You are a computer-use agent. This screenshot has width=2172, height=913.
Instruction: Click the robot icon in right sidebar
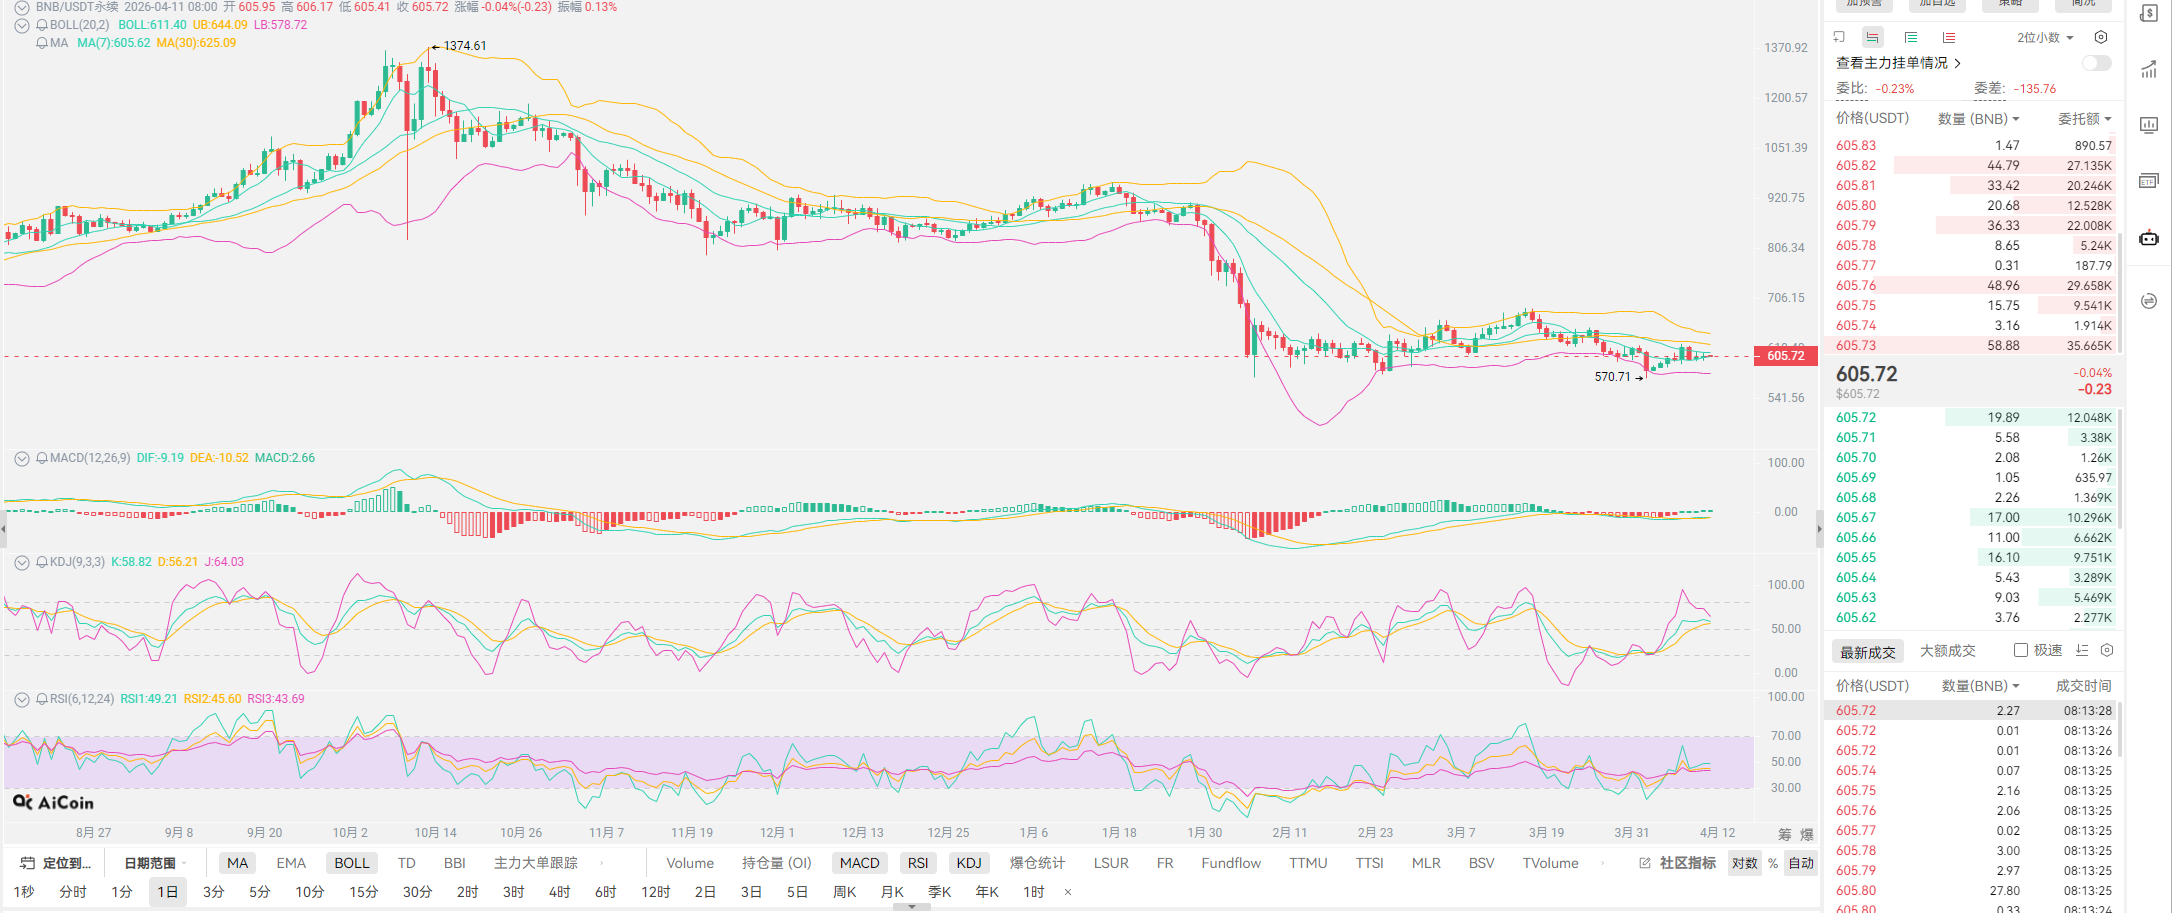(x=2149, y=238)
